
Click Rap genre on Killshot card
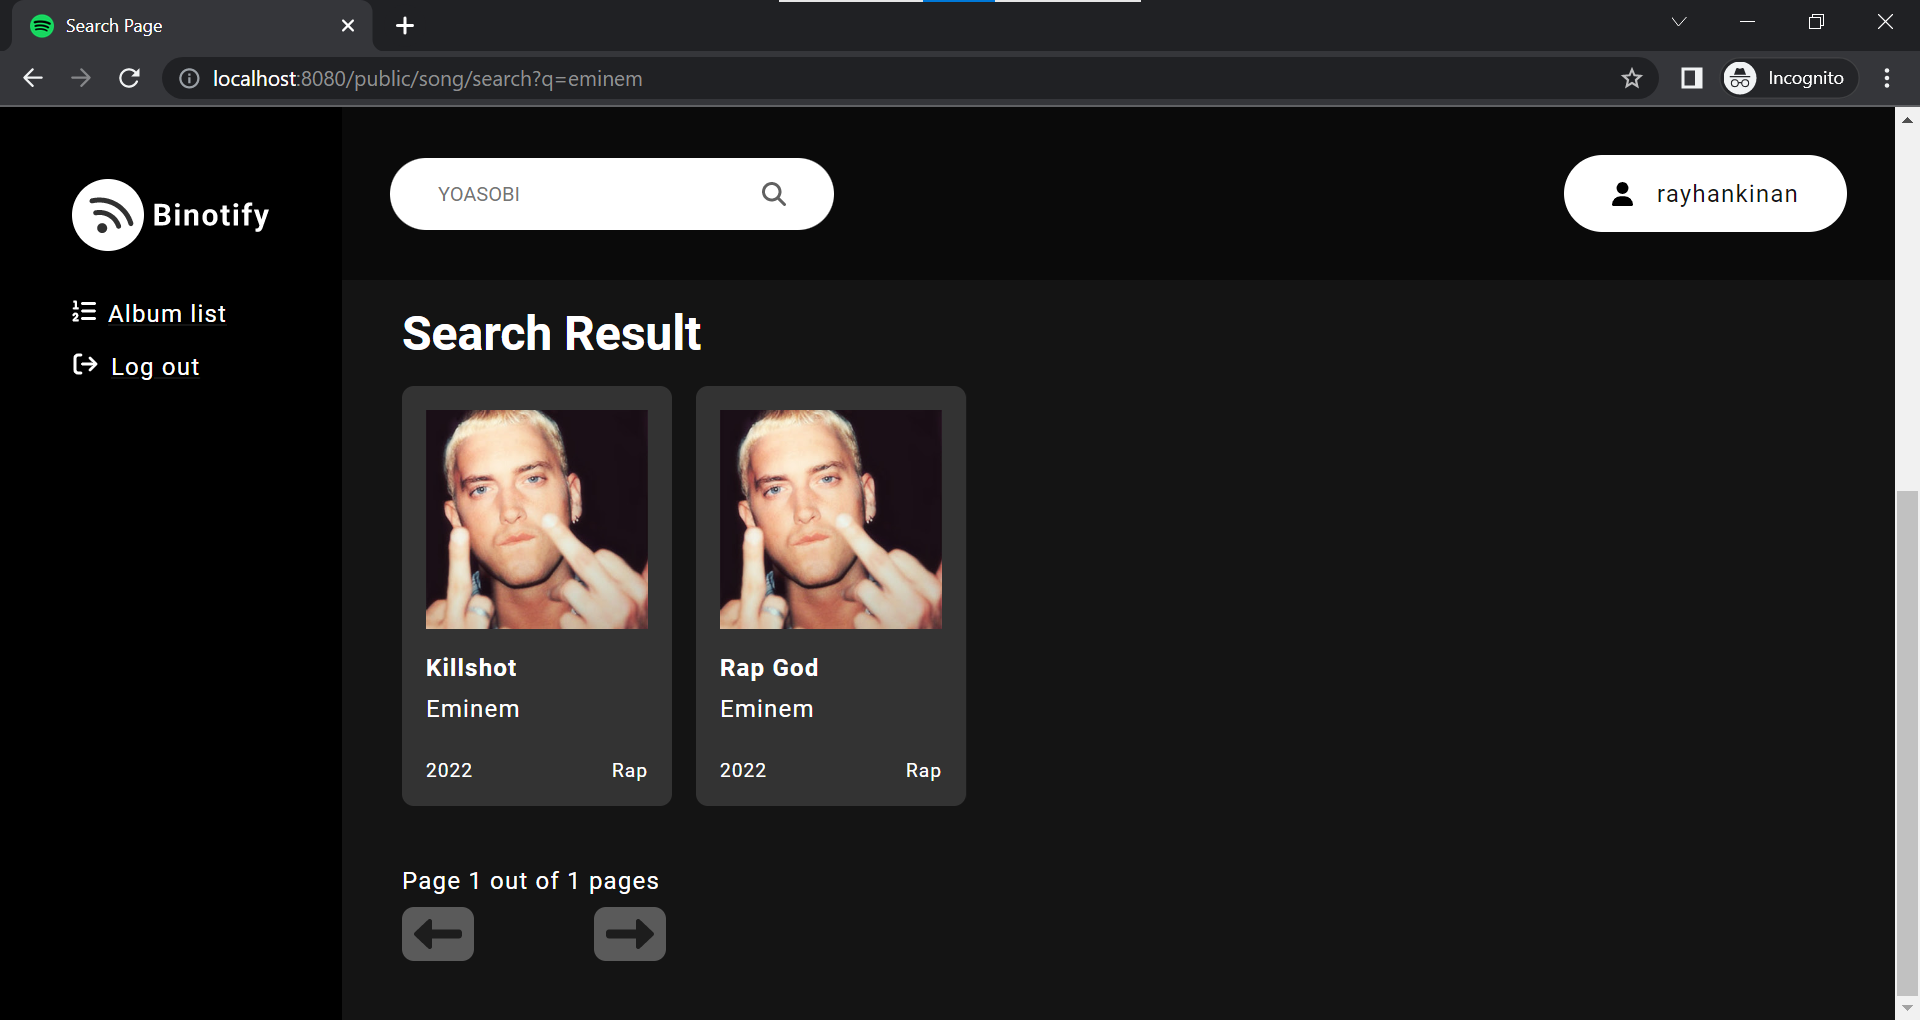click(629, 770)
